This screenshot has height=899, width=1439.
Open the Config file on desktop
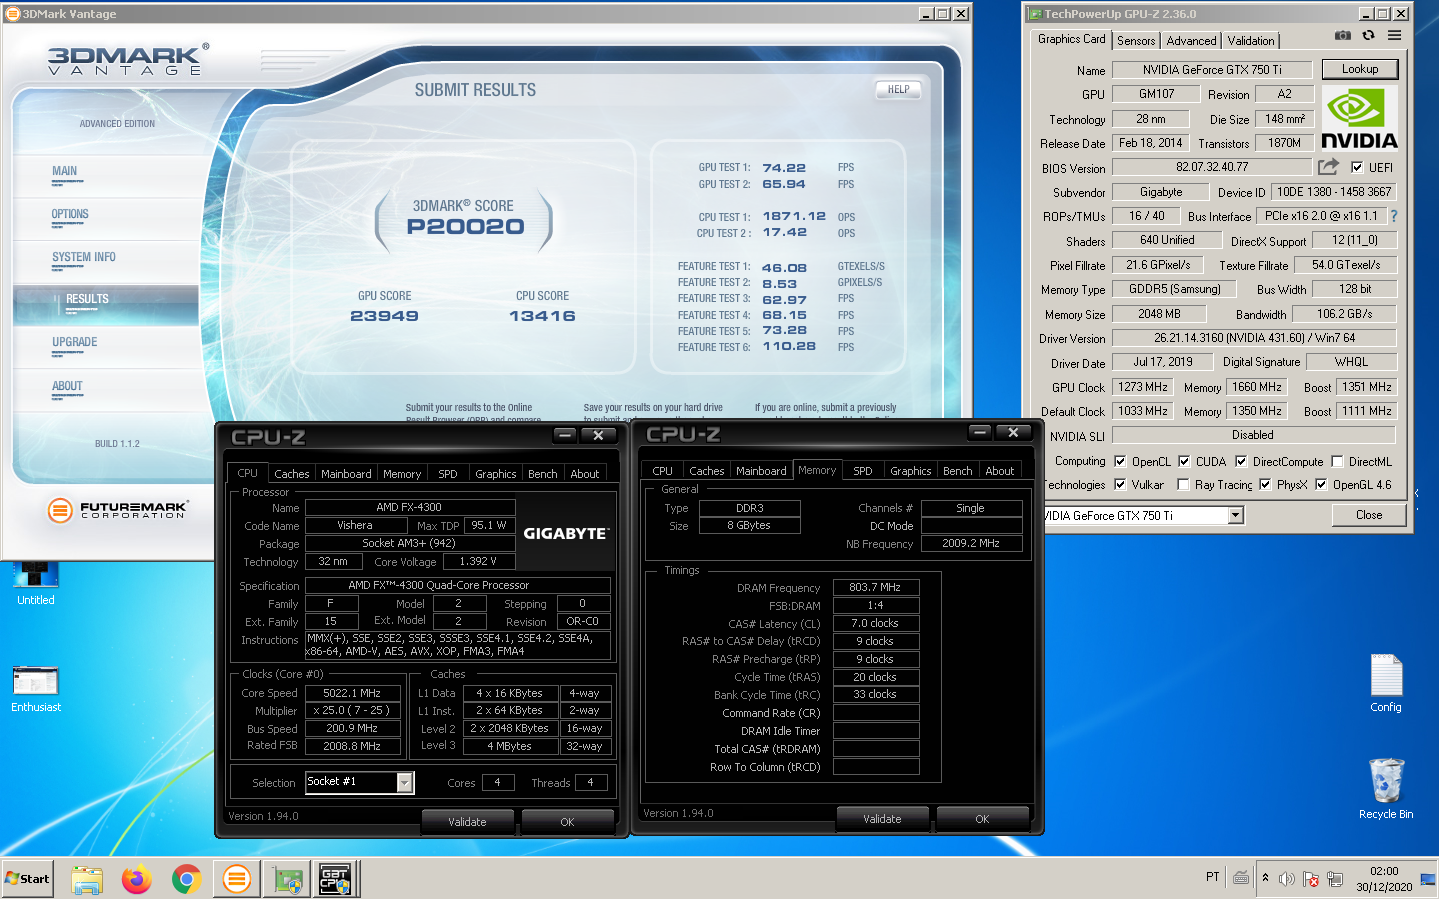click(x=1386, y=684)
